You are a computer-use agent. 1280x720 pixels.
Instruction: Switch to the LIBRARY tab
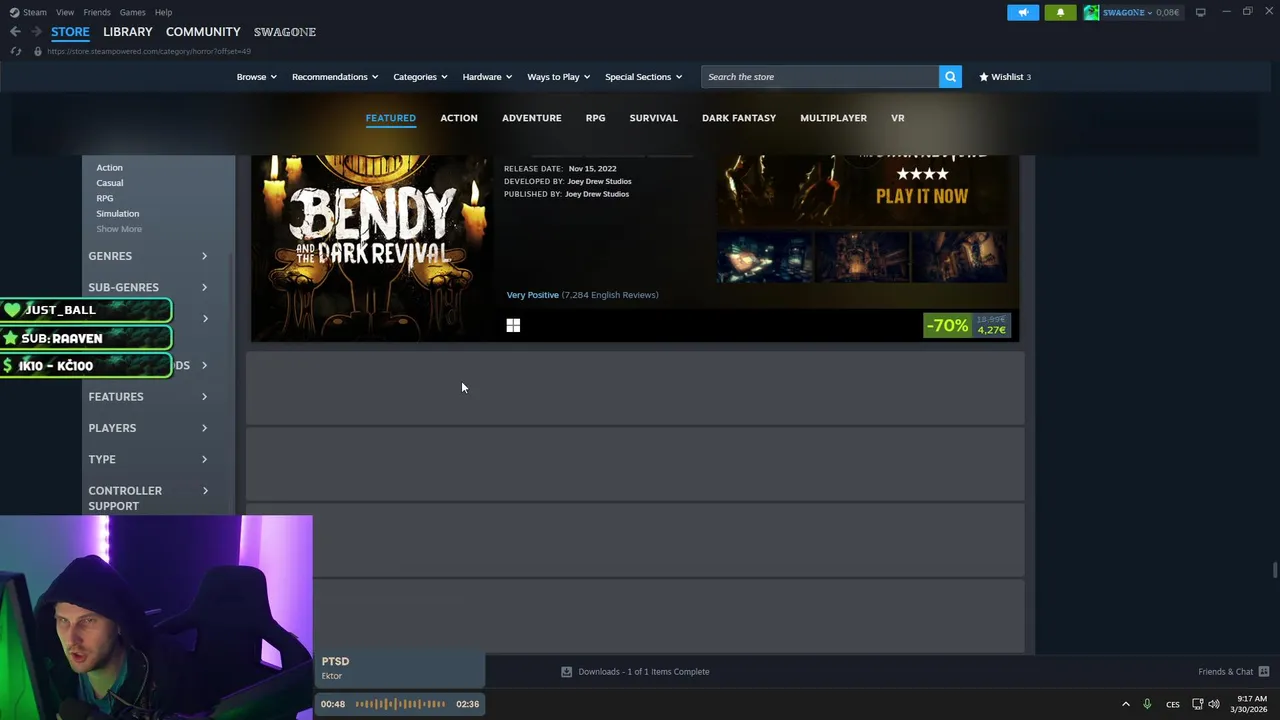pos(128,32)
